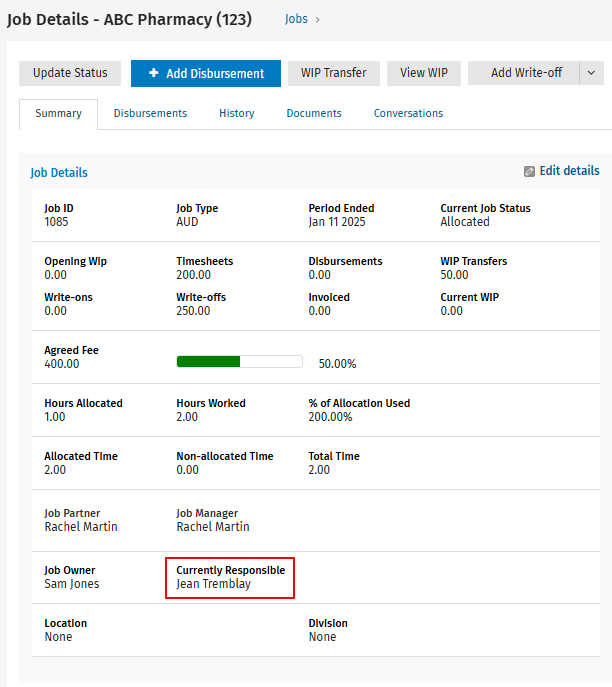Select the 50.00% progress value
The width and height of the screenshot is (612, 687).
tap(337, 364)
